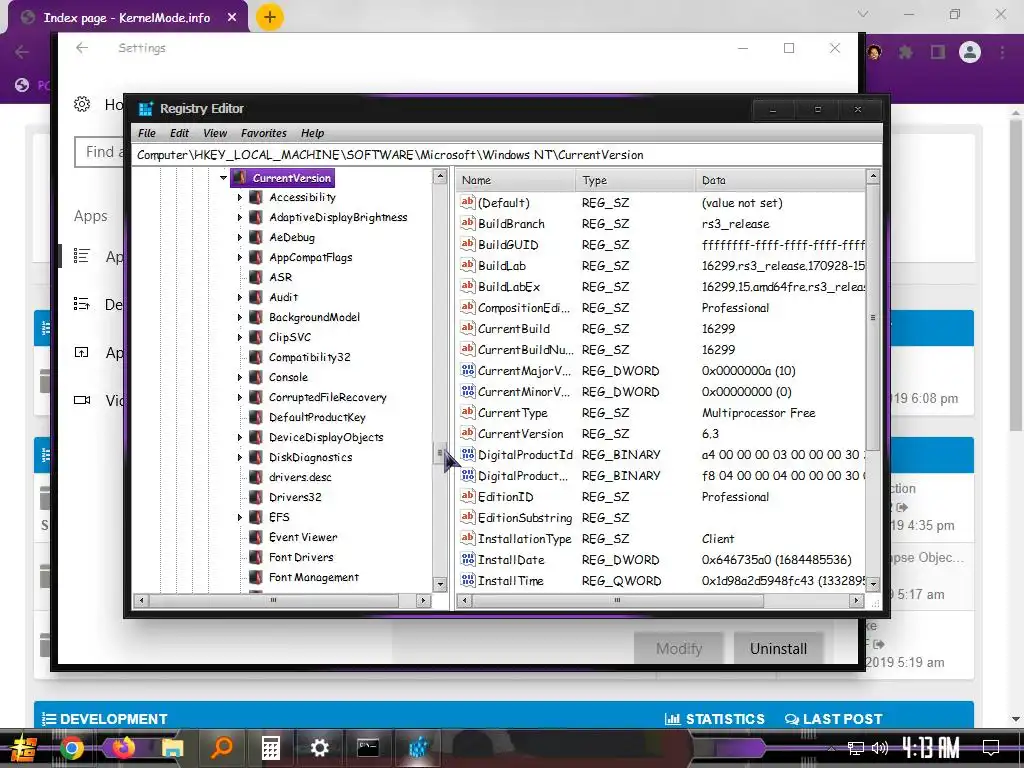Expand the Accessibility key
The width and height of the screenshot is (1024, 768).
pyautogui.click(x=240, y=197)
